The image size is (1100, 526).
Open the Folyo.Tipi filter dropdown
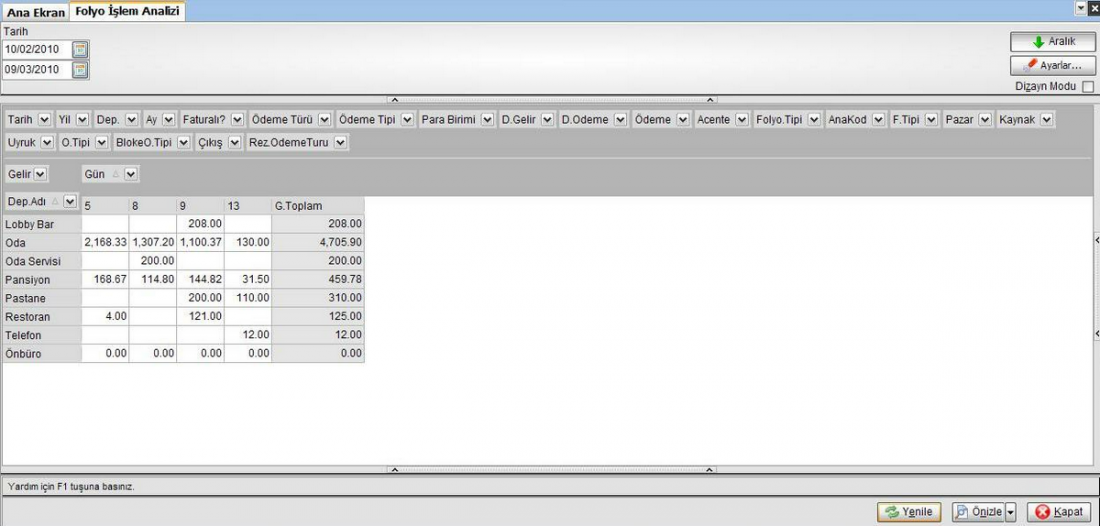coord(814,120)
